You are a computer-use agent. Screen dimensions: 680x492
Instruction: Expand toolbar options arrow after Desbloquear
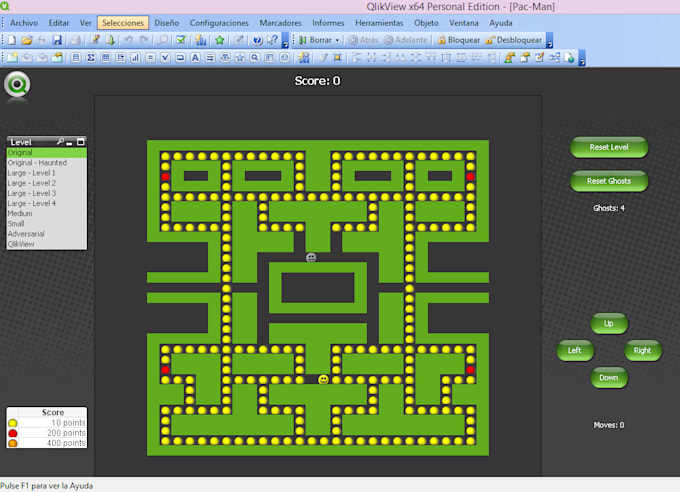point(549,41)
